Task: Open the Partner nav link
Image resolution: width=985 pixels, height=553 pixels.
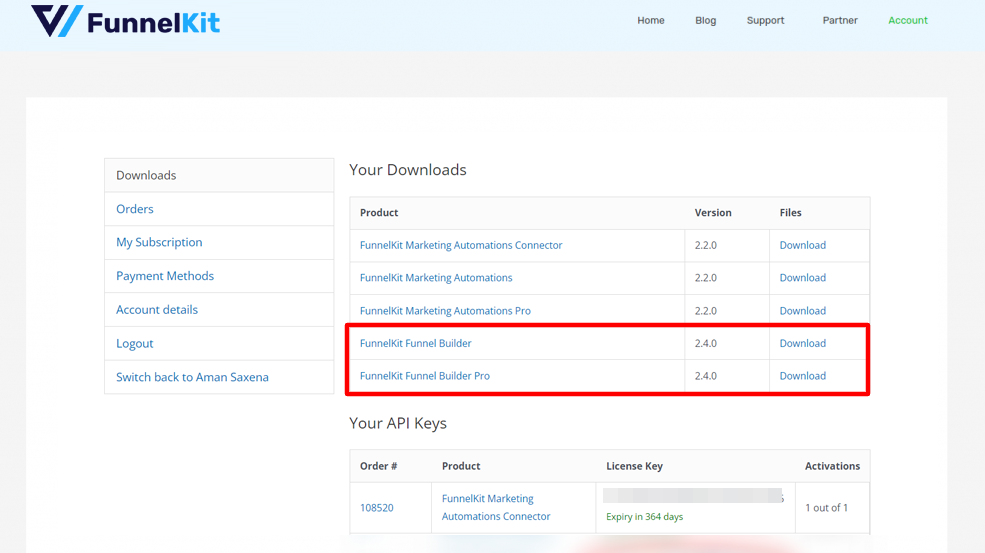Action: (840, 20)
